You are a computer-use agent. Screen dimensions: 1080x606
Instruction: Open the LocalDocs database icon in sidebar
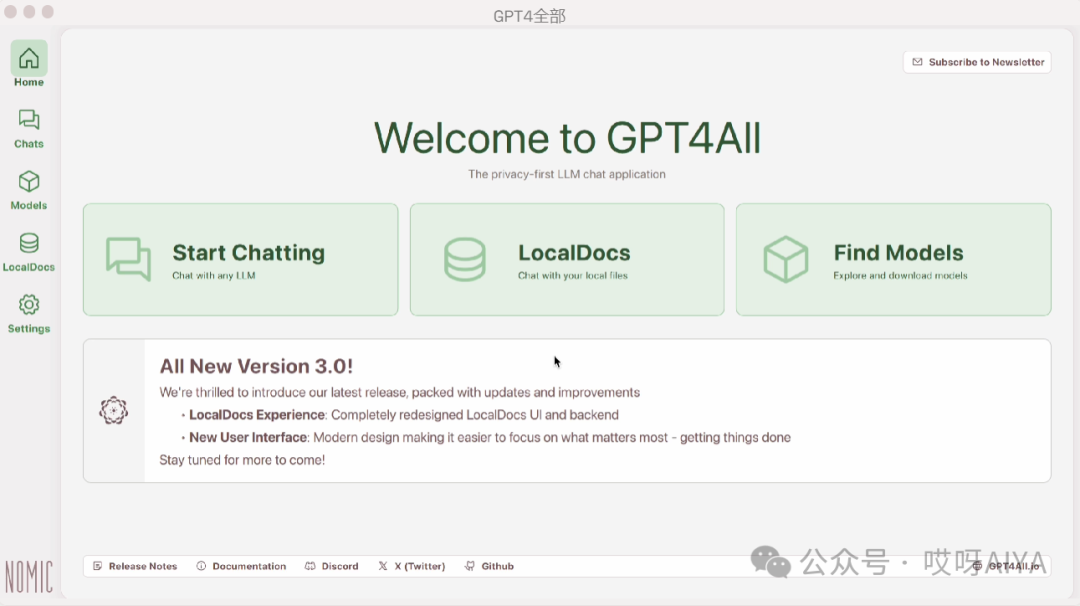(29, 244)
